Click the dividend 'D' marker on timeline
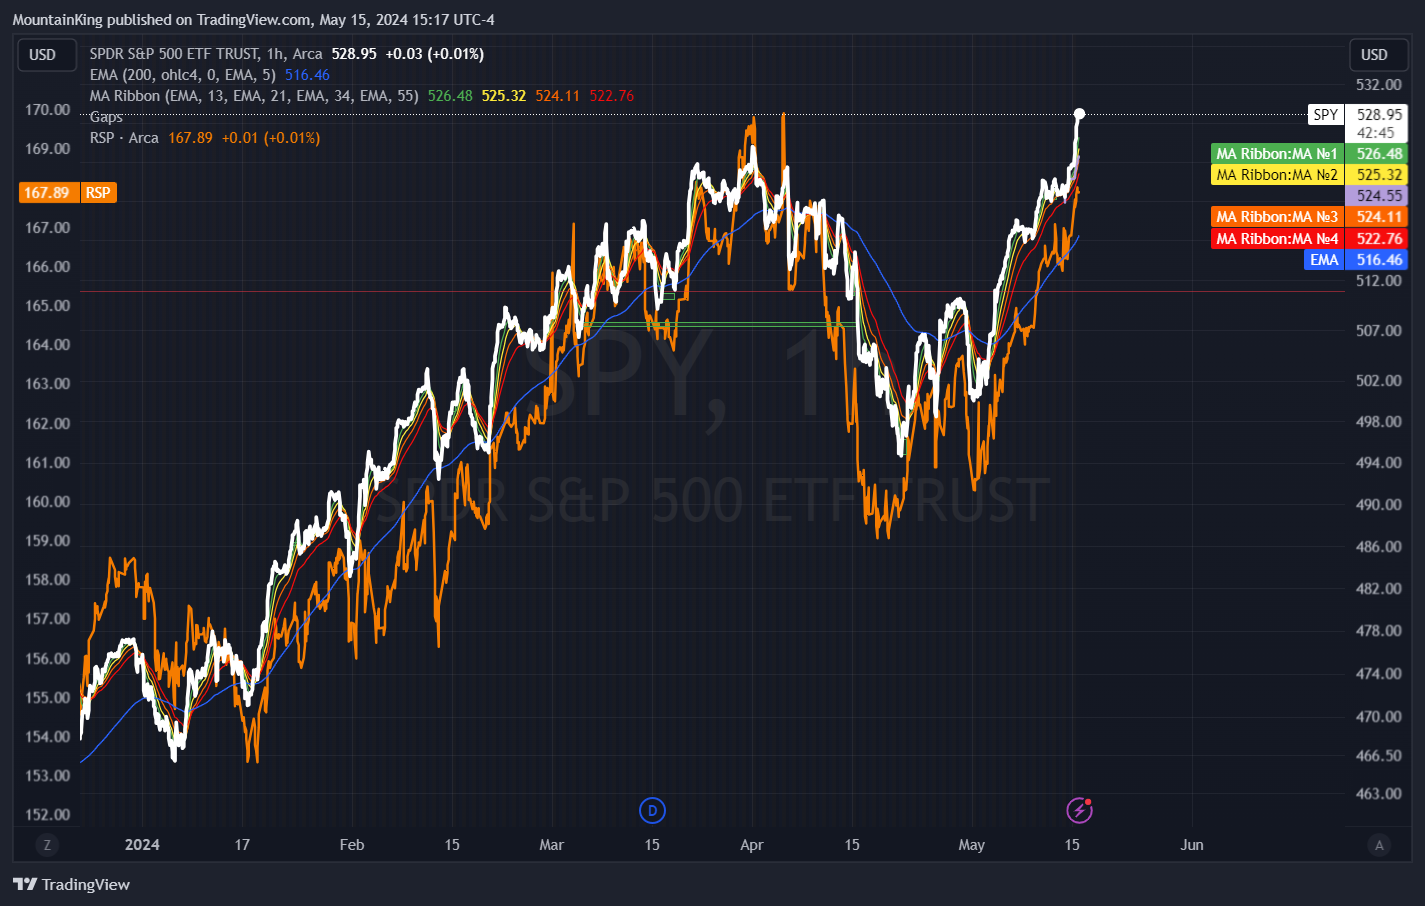 point(652,810)
